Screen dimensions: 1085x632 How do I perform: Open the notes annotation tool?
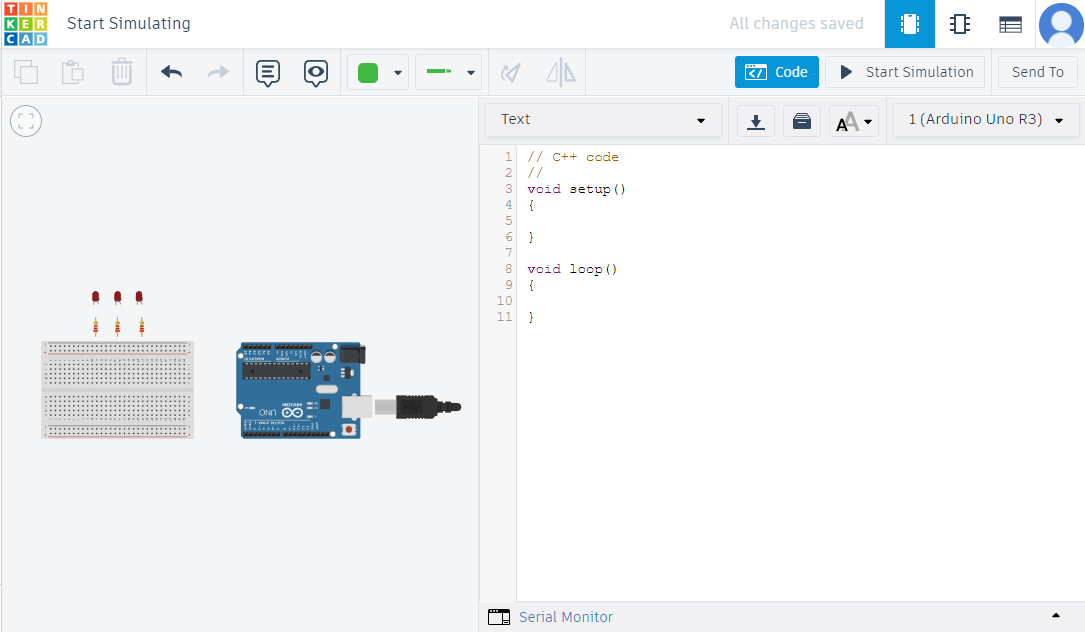click(x=267, y=71)
